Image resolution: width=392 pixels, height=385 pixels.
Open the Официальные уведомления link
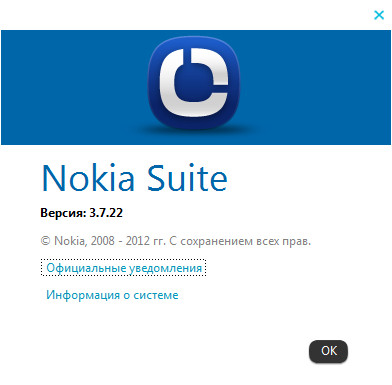click(x=124, y=268)
